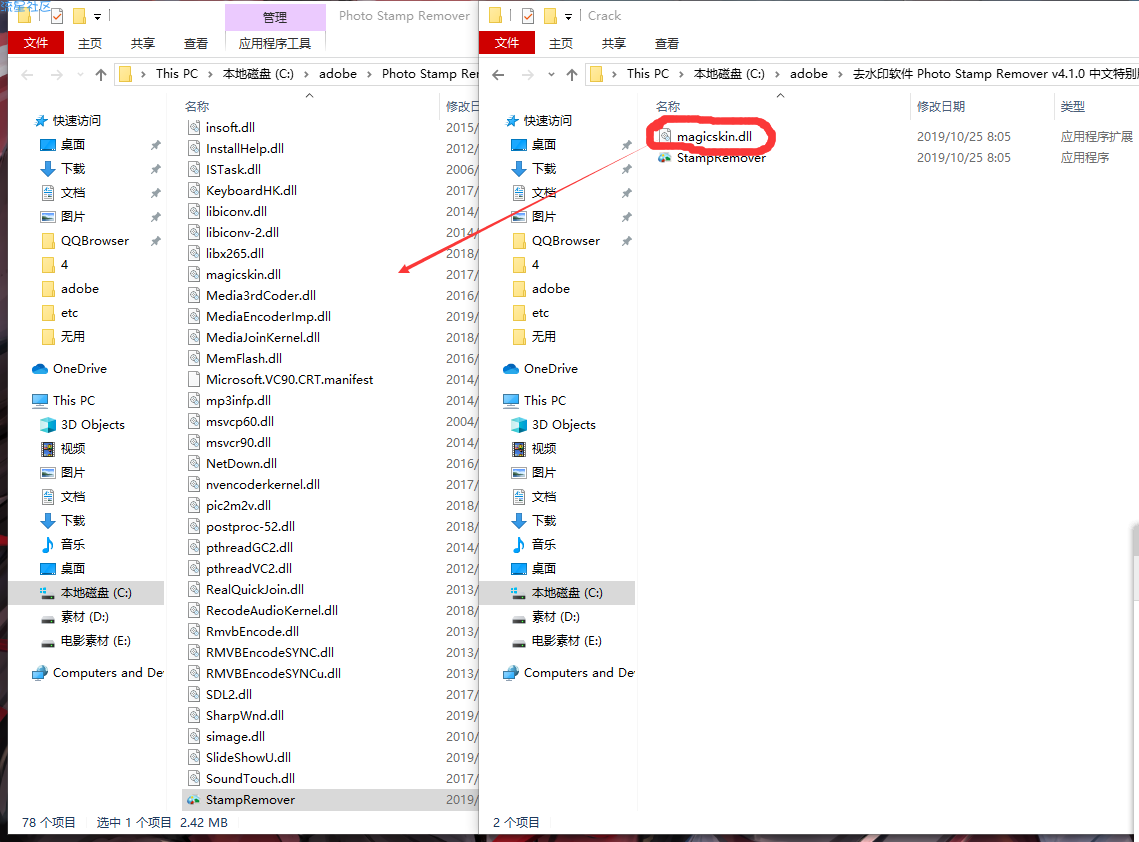Open adobe folder in Crack navigation pane
This screenshot has width=1139, height=842.
550,288
